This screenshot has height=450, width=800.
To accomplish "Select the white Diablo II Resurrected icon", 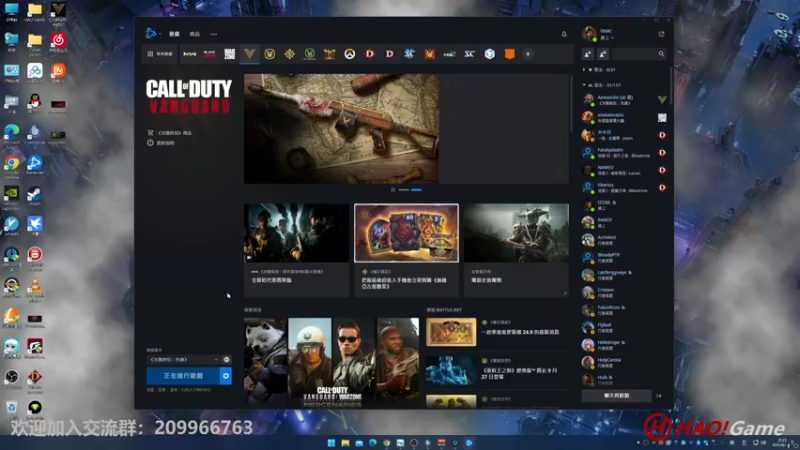I will point(389,54).
